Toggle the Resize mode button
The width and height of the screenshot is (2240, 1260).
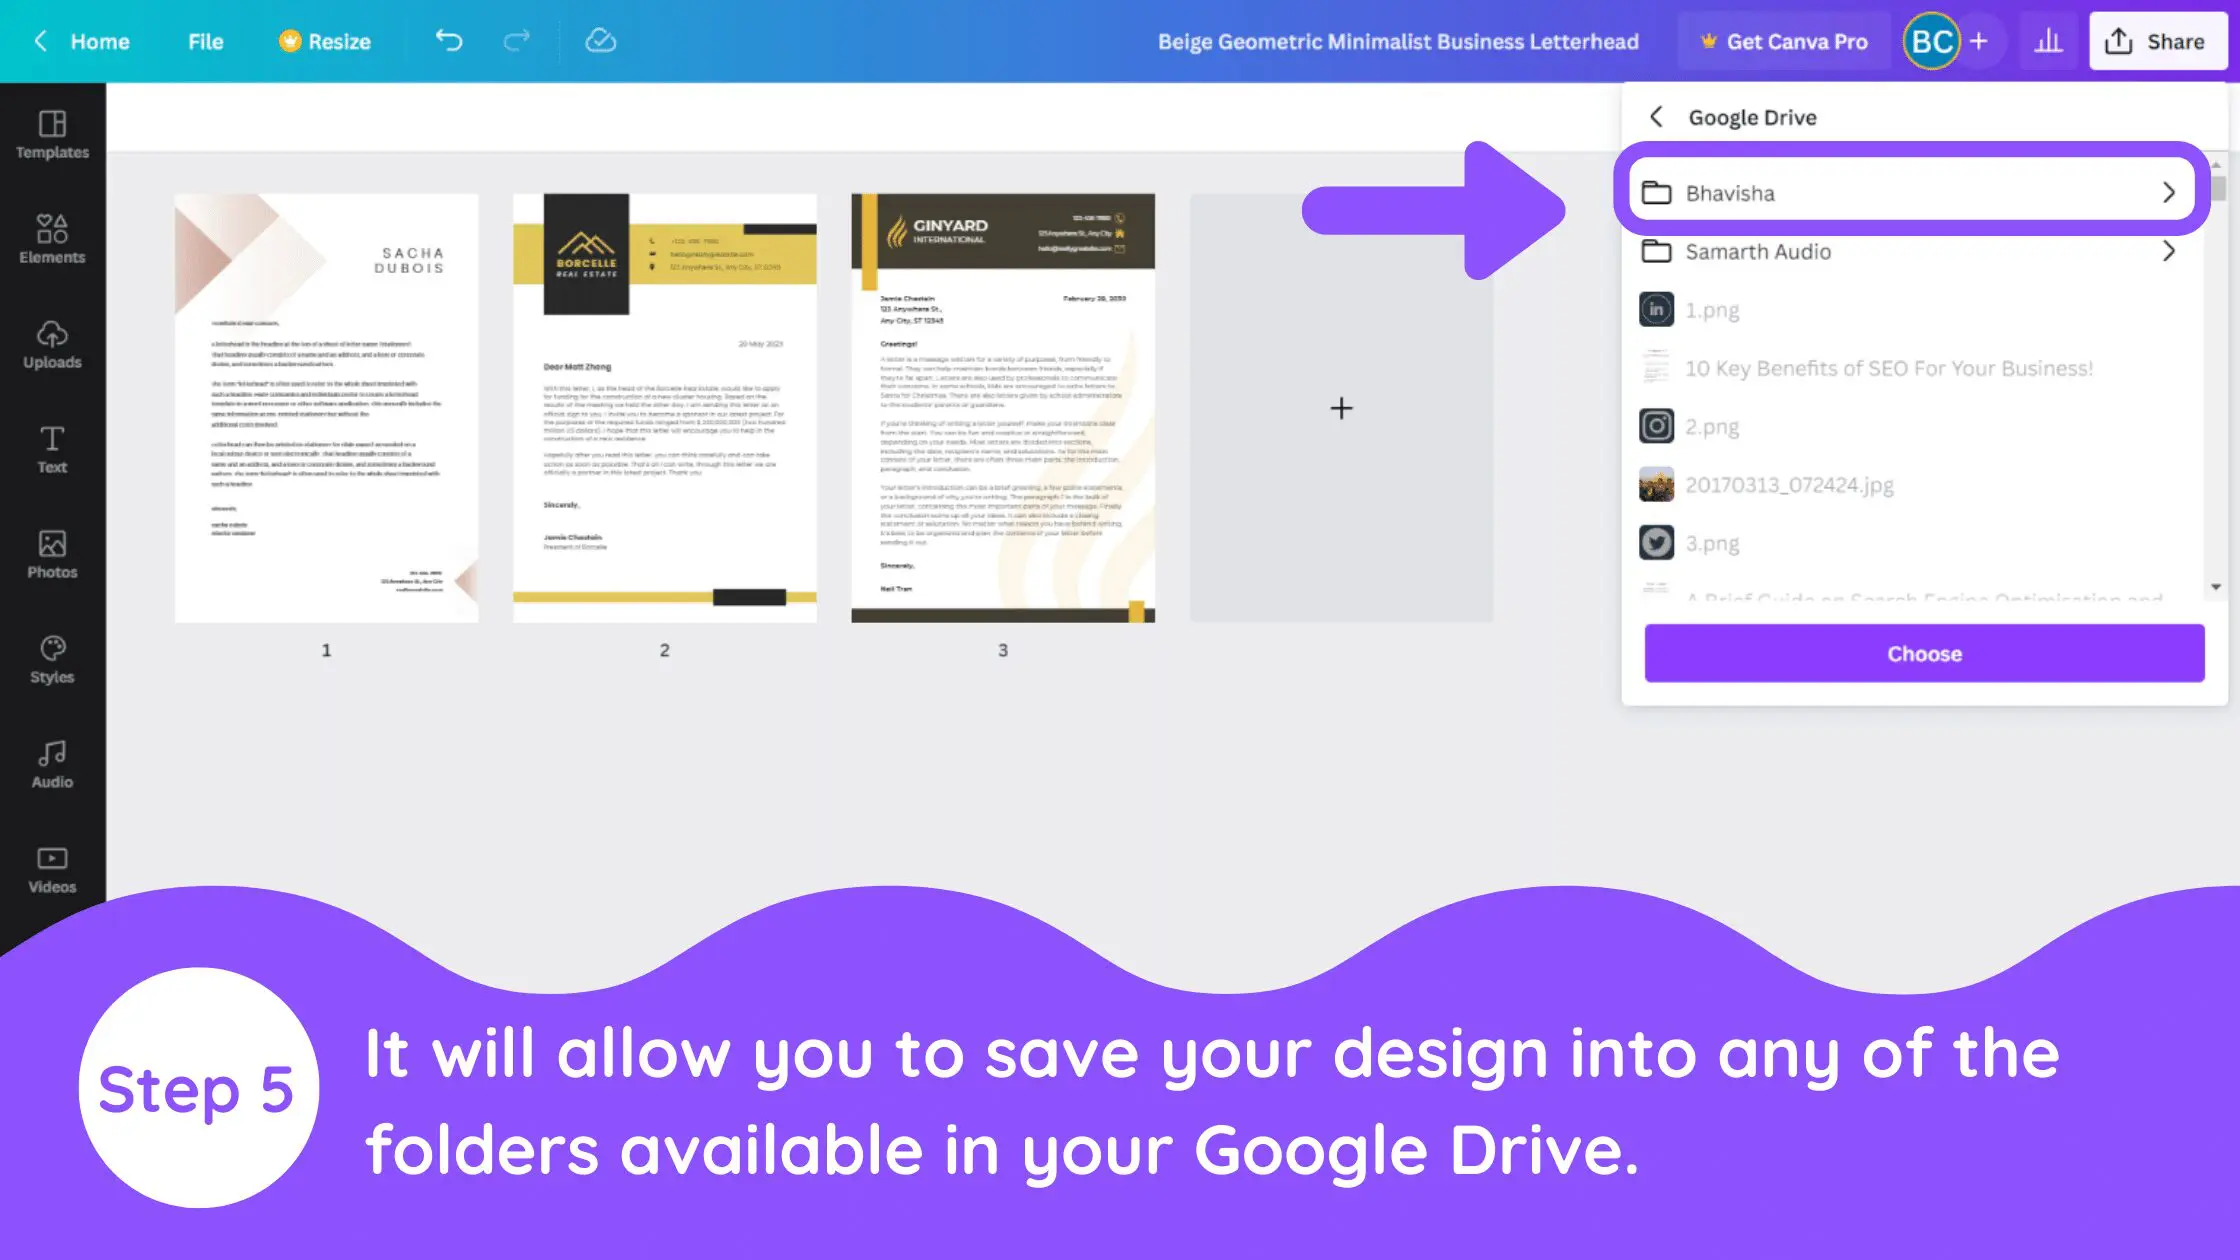click(x=323, y=42)
